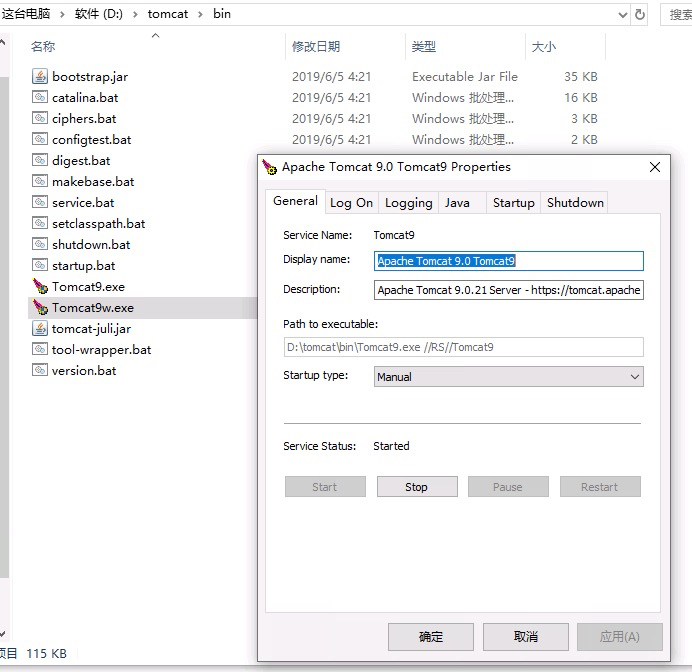This screenshot has width=692, height=672.
Task: Close the Tomcat9 Properties dialog
Action: [655, 167]
